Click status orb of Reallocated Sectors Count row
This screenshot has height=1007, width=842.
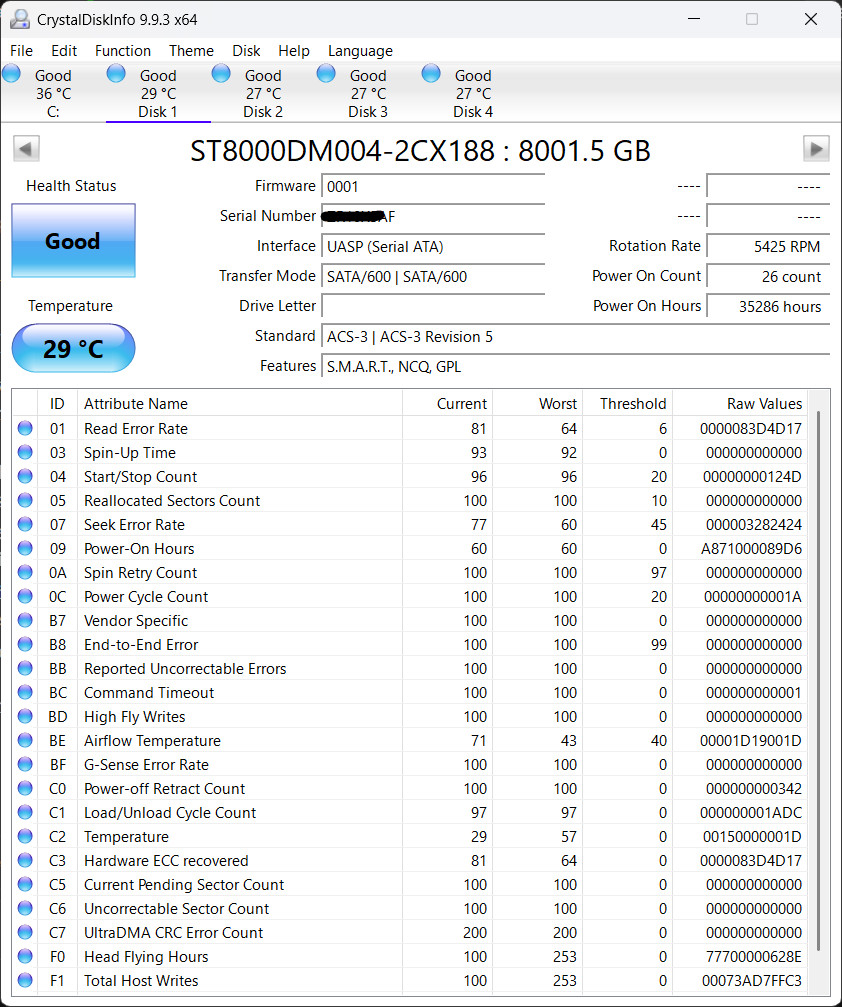click(x=25, y=500)
